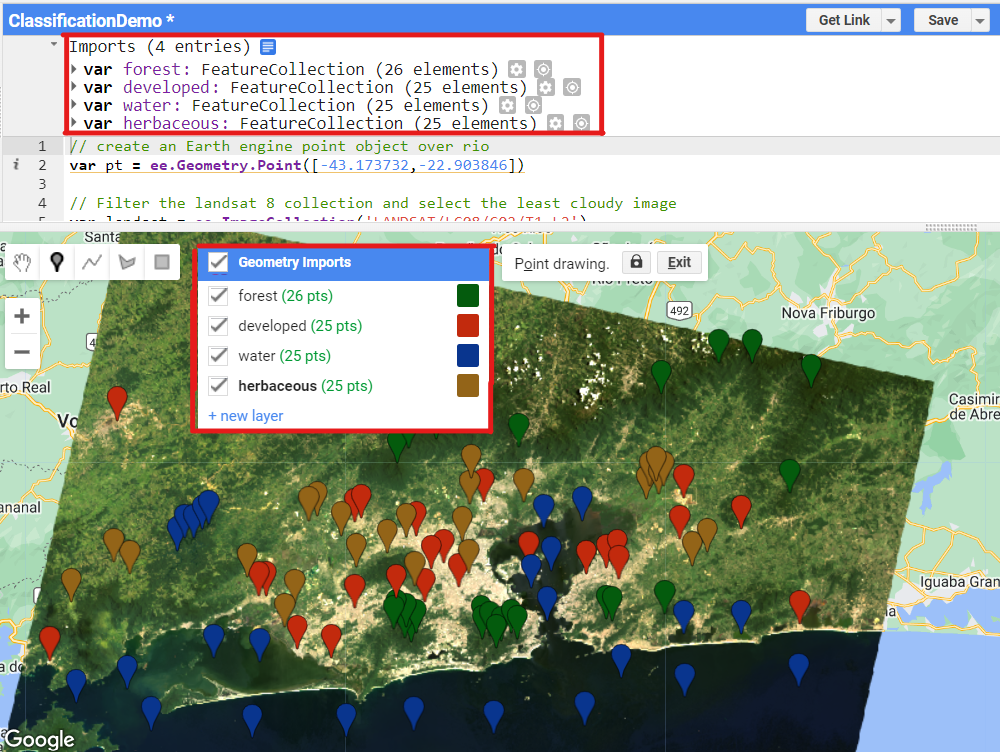Click the brown herbaceous color swatch

[467, 385]
